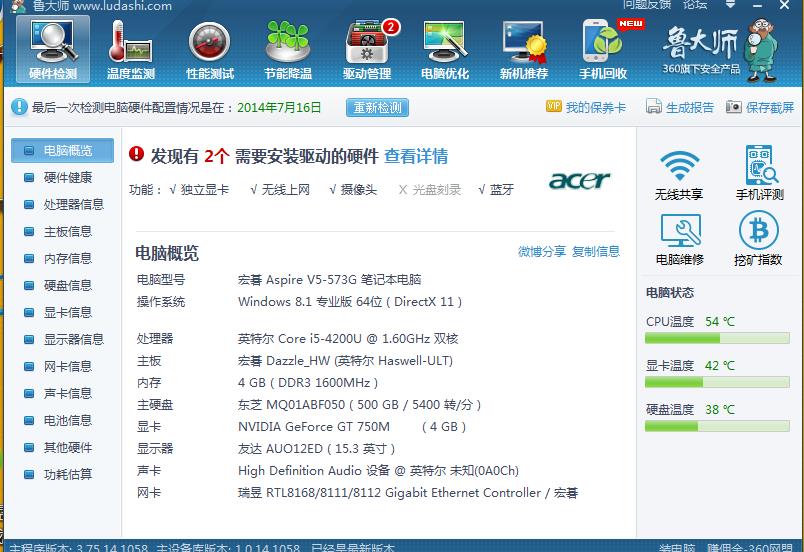
Task: Click 保存截屏 link
Action: pos(770,107)
